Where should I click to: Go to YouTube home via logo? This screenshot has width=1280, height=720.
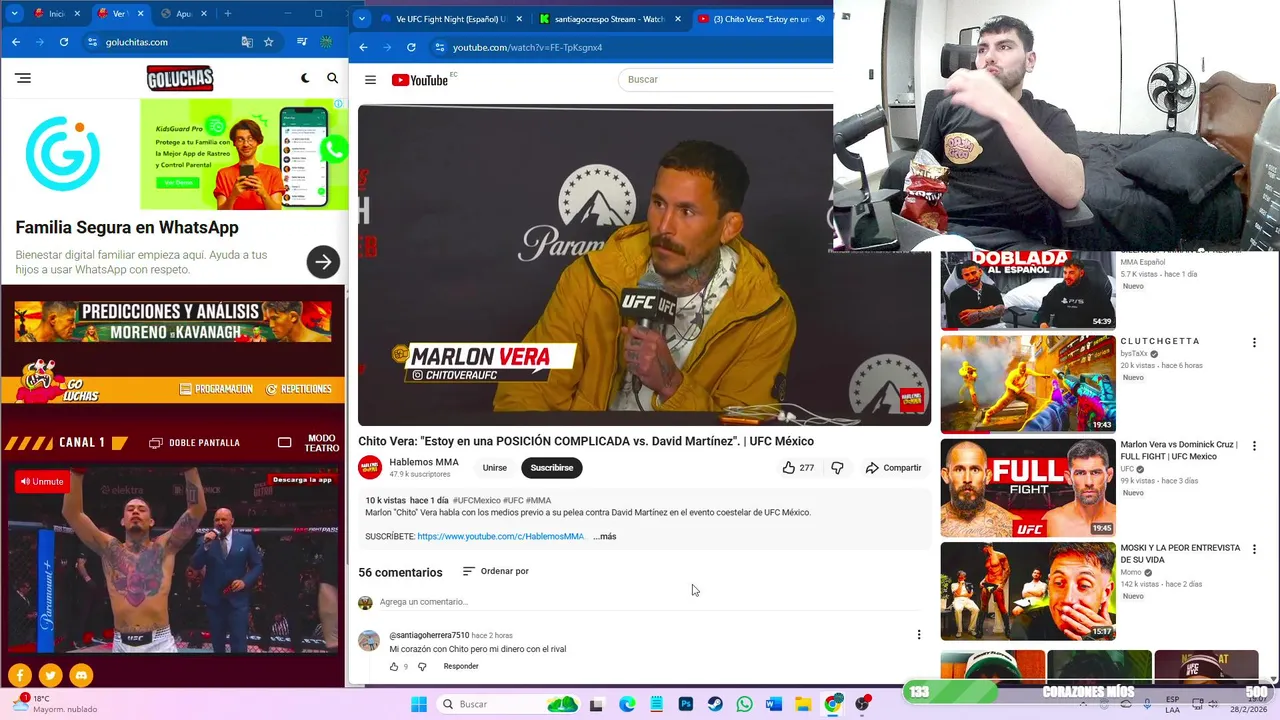tap(420, 80)
